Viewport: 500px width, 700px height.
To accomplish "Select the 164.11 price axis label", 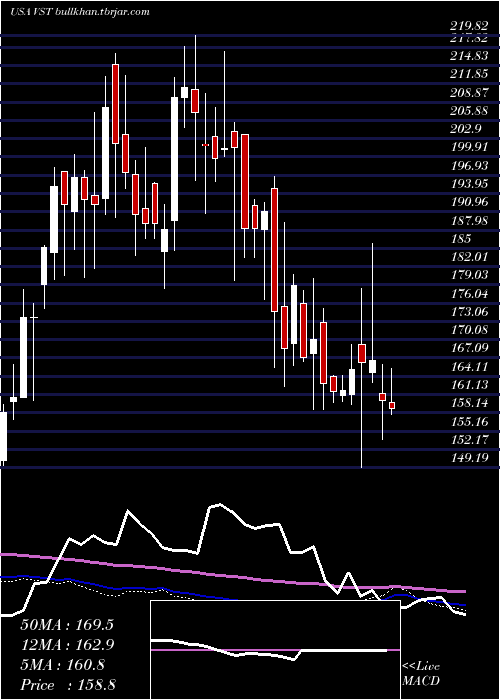I will coord(469,367).
